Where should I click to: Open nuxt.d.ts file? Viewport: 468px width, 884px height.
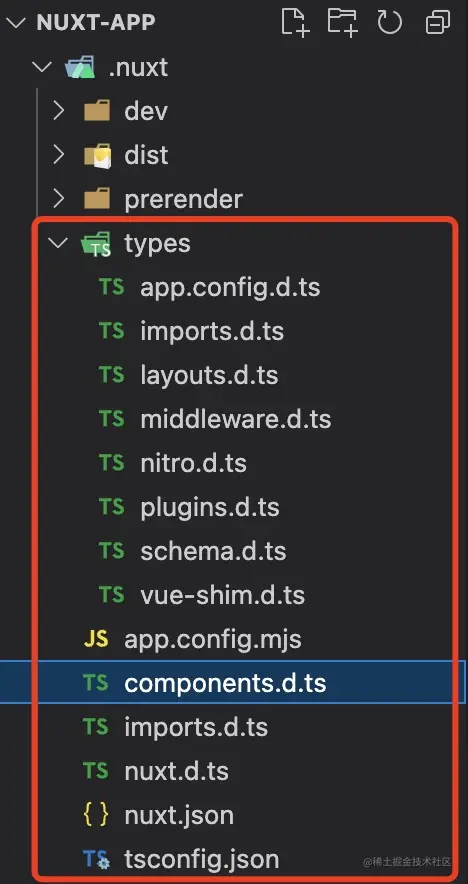pos(176,771)
